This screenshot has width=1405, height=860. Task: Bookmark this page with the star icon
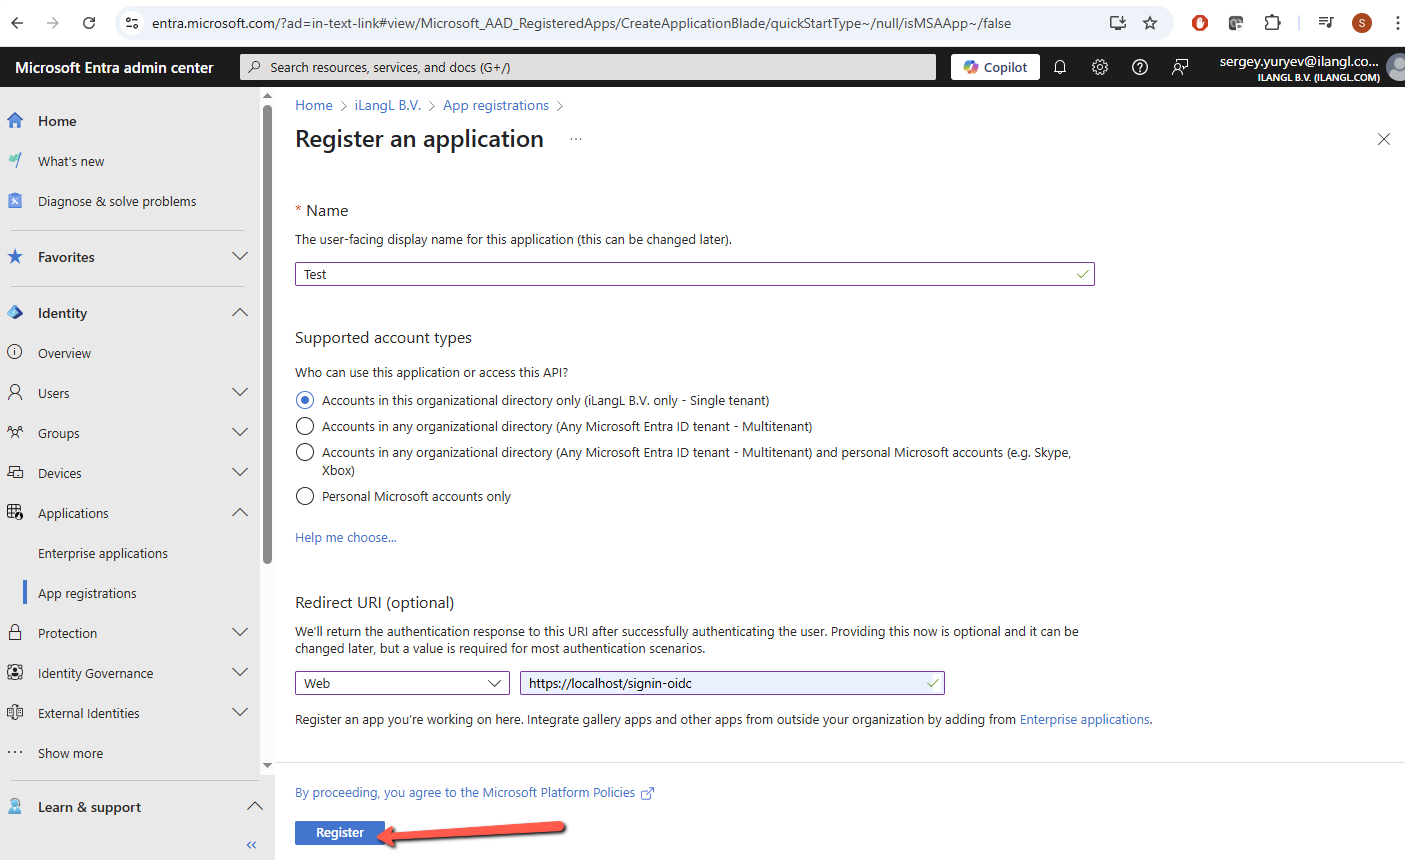[1150, 23]
